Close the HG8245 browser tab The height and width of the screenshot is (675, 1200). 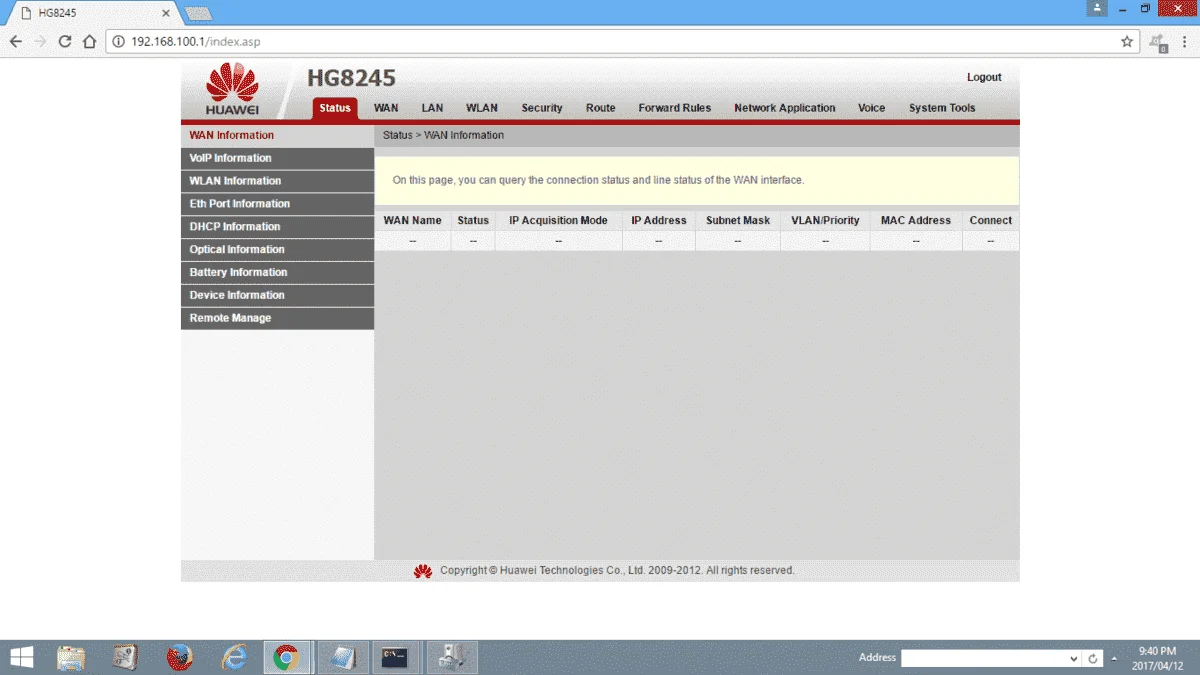pyautogui.click(x=166, y=13)
